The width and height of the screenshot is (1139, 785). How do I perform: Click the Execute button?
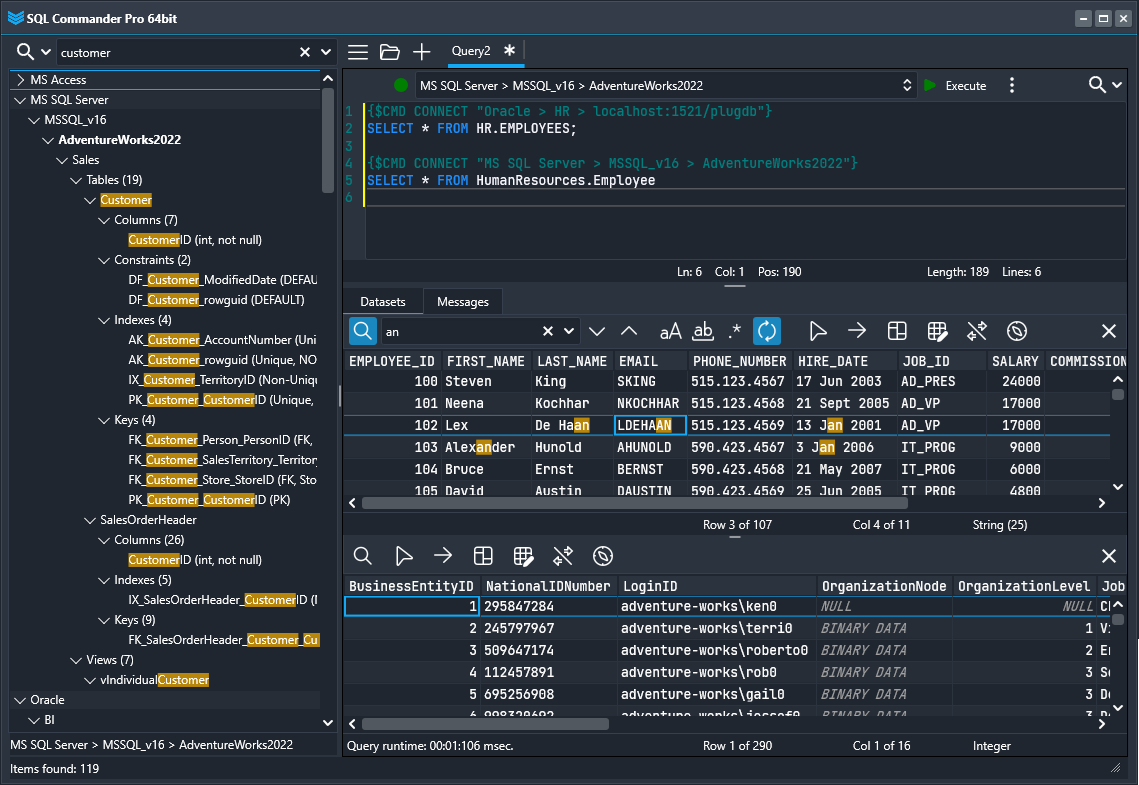(955, 84)
